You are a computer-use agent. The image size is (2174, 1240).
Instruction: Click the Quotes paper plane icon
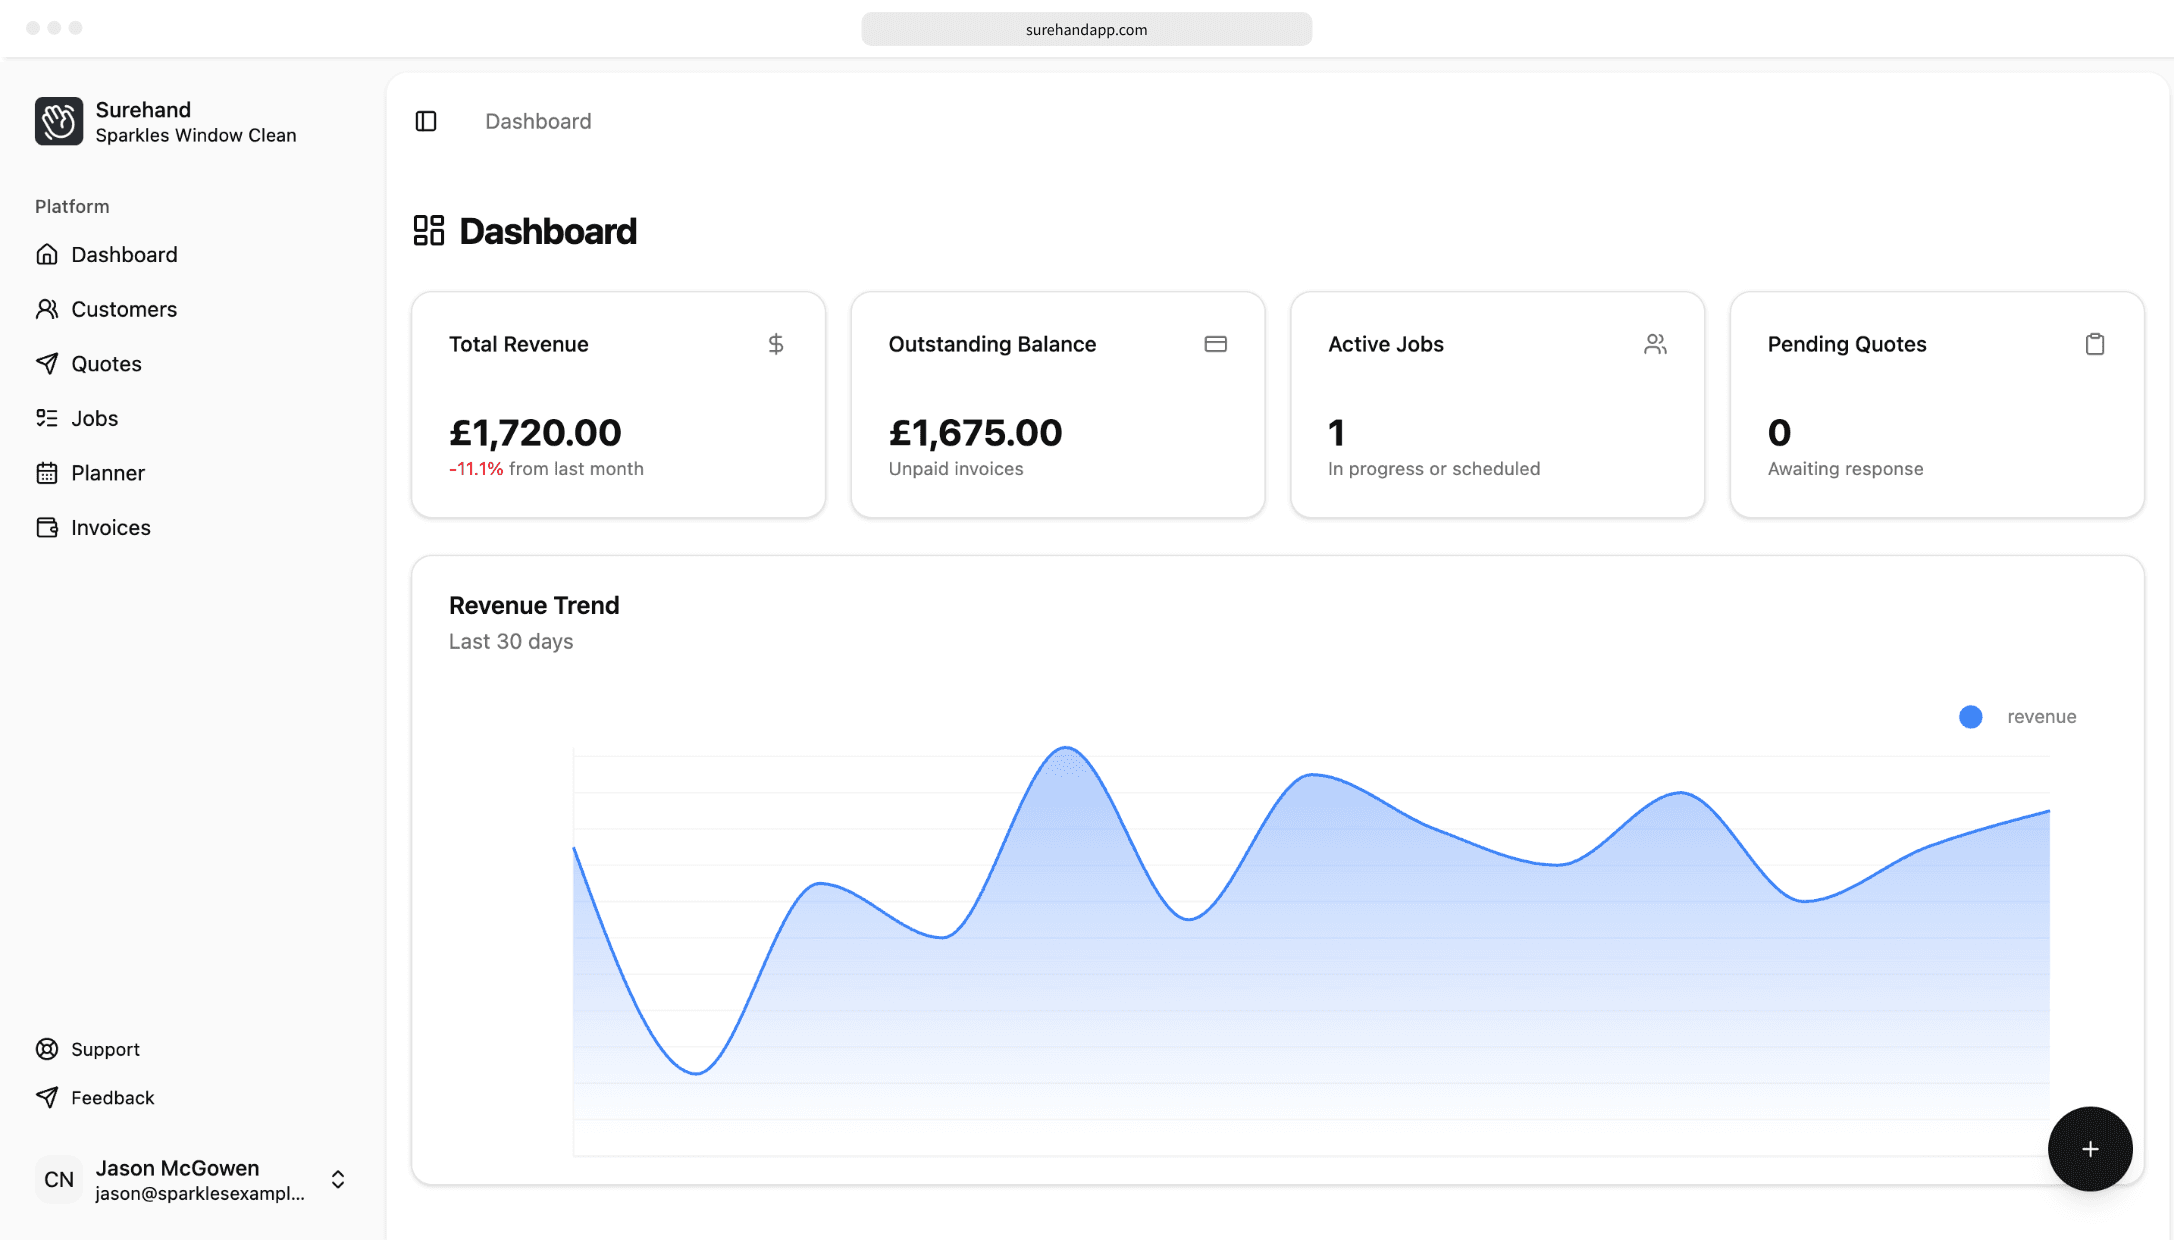[x=47, y=364]
